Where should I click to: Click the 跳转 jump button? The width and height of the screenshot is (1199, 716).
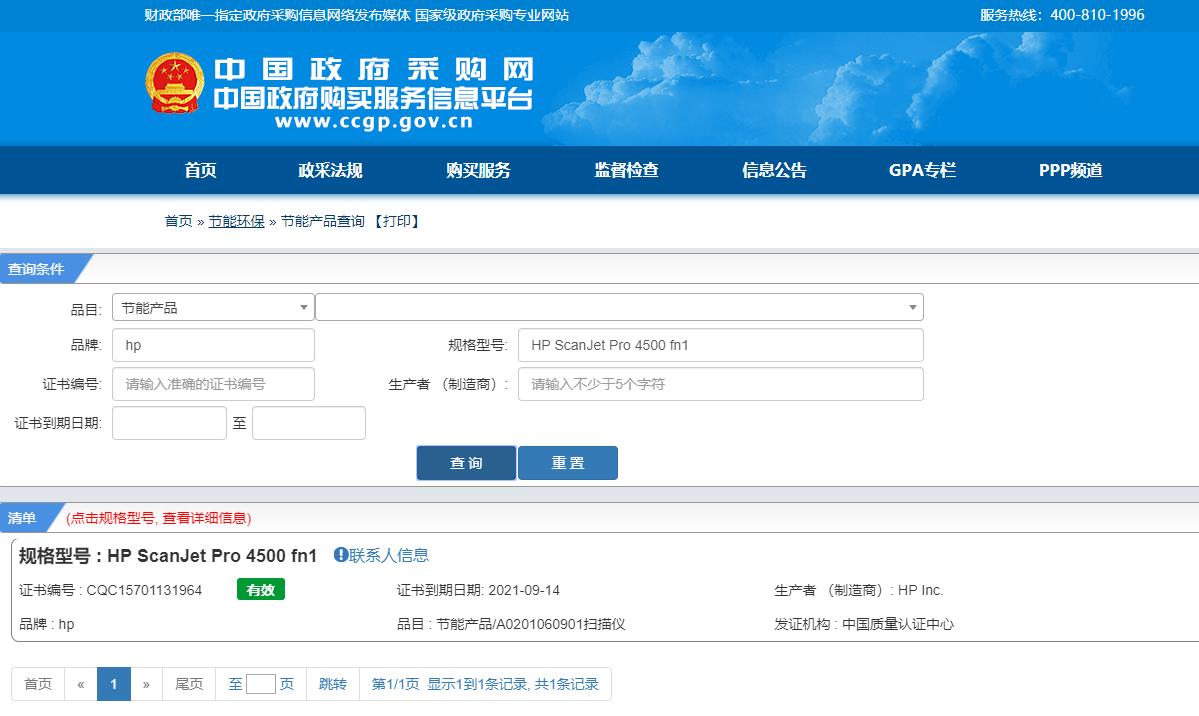(333, 684)
